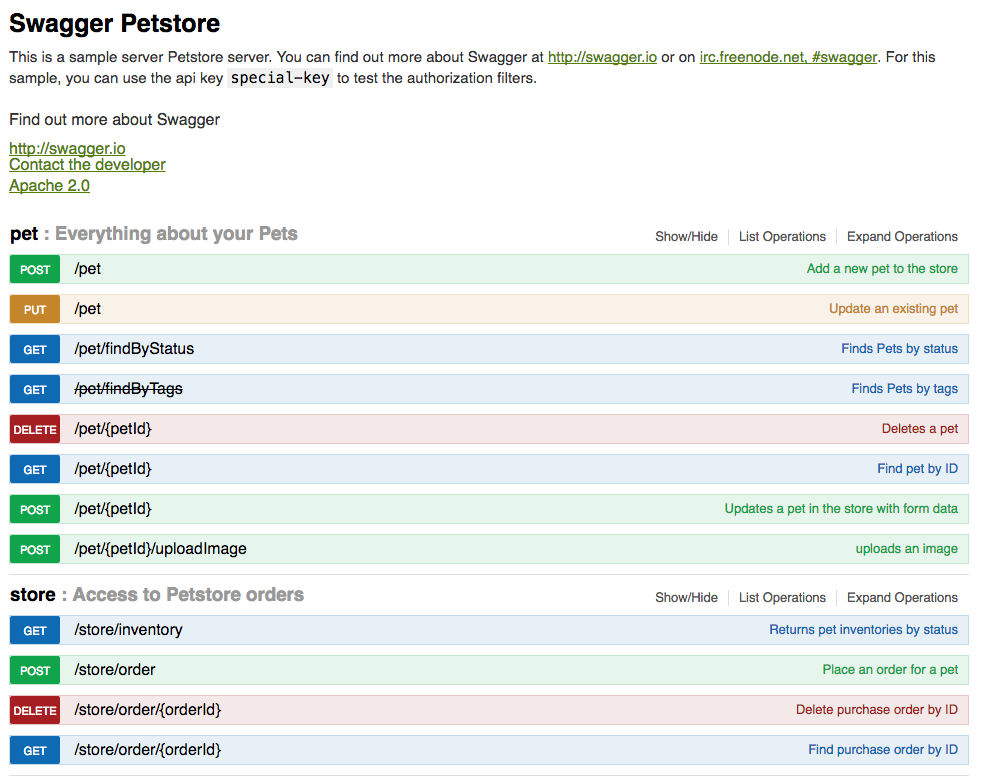Expand Operations in the store section

tap(901, 597)
